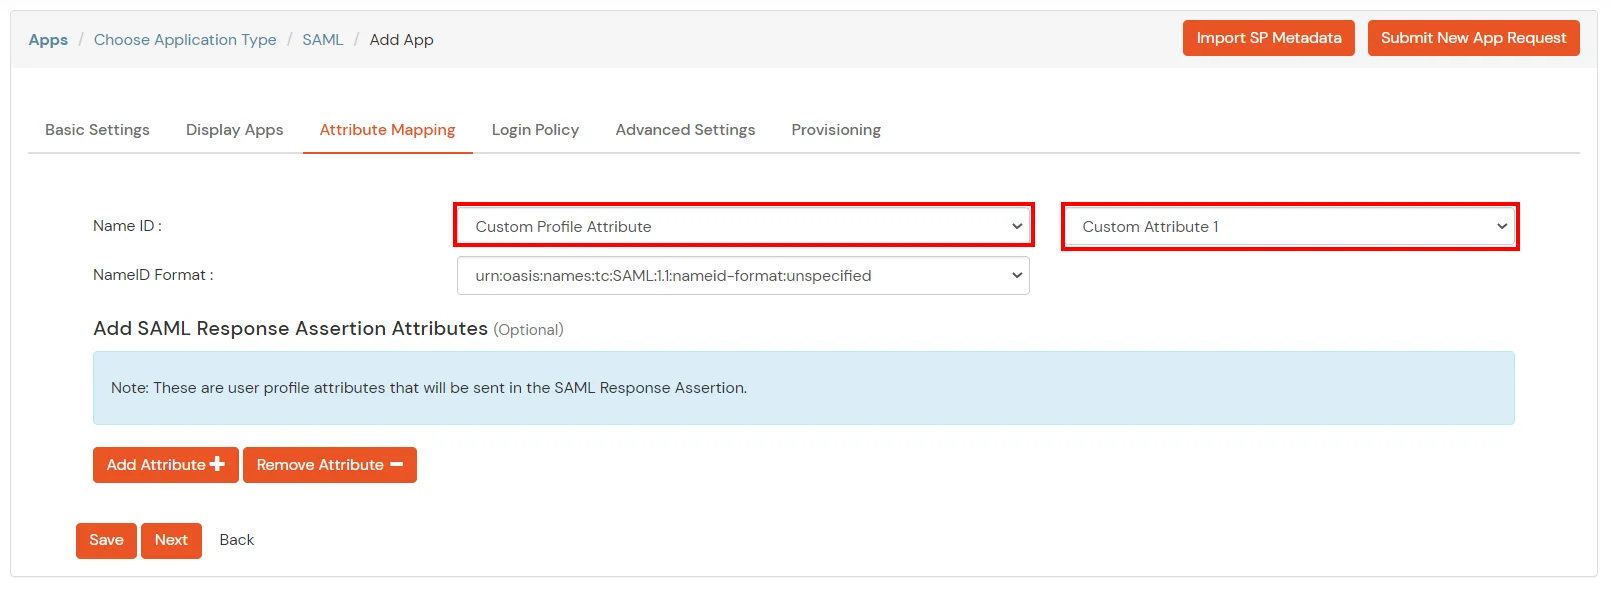Click the Save button
1611x593 pixels.
[x=106, y=540]
